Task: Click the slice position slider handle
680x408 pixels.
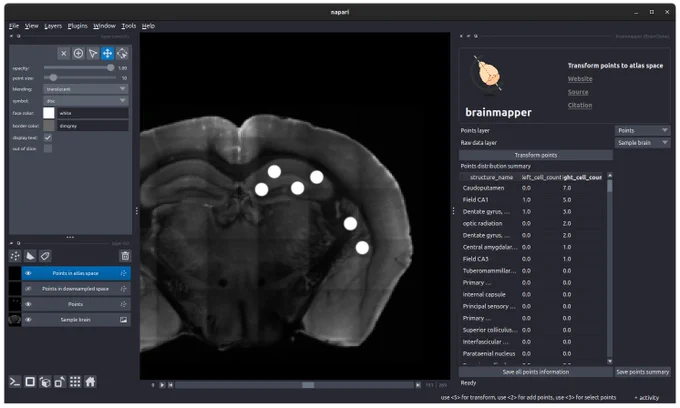Action: coord(308,385)
